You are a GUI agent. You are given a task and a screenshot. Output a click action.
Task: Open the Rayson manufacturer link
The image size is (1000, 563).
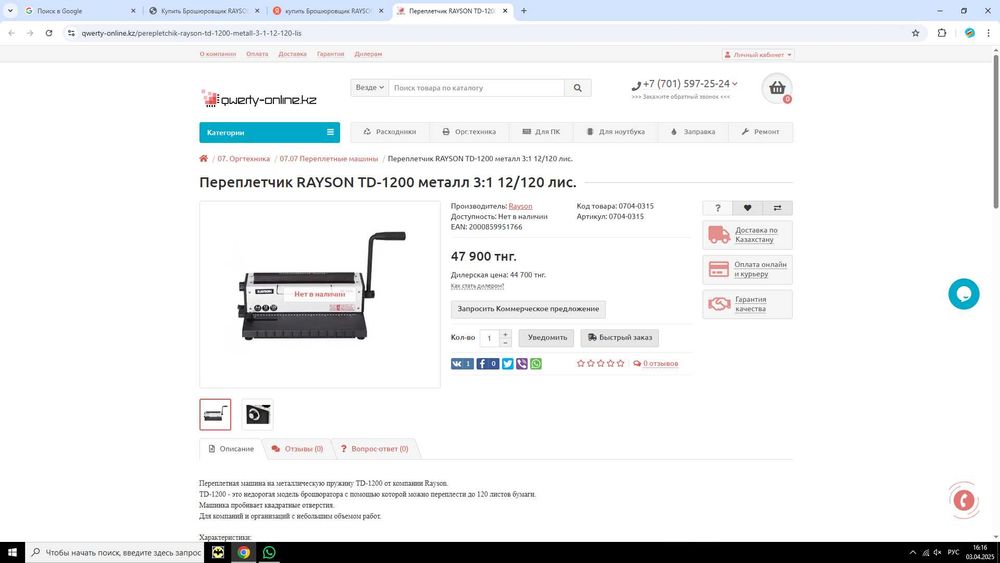pos(520,206)
